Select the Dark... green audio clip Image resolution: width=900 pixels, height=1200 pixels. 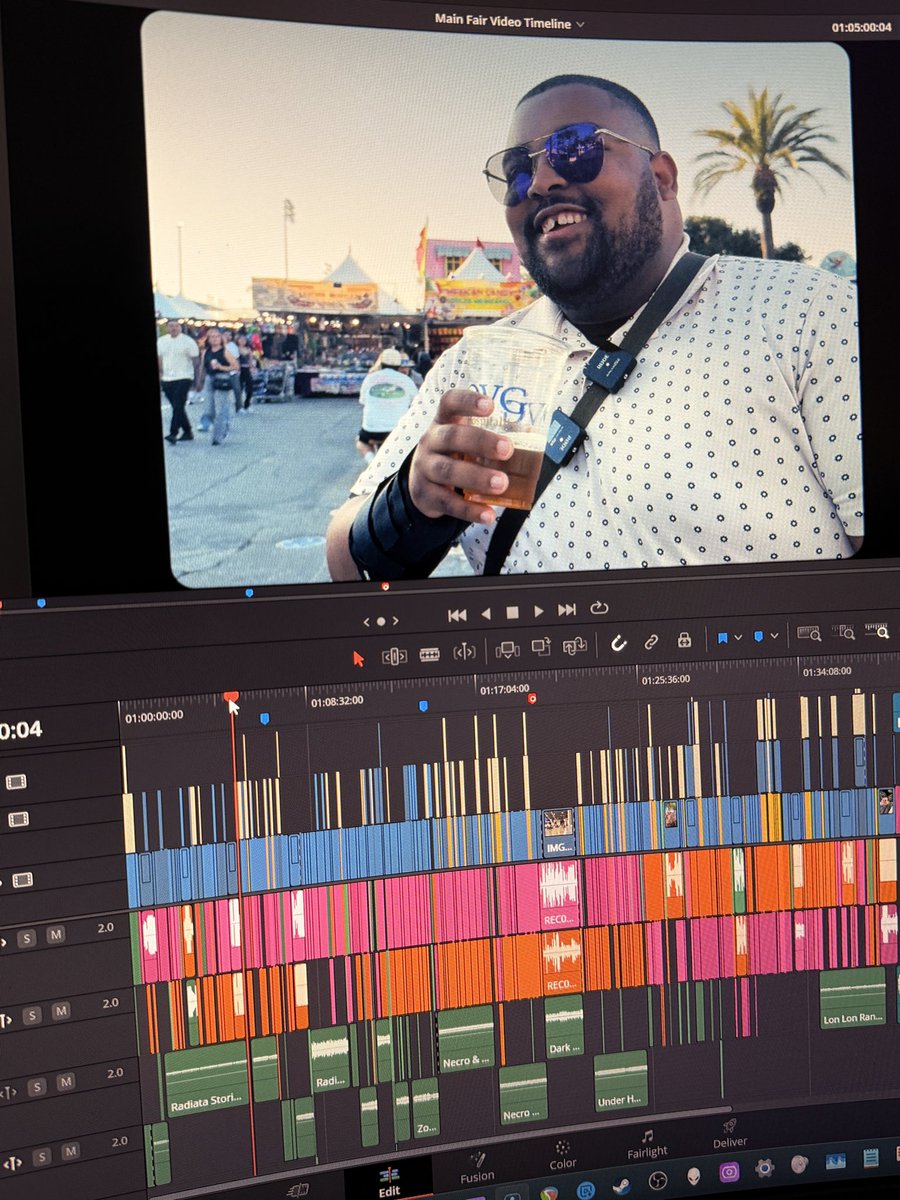click(x=564, y=1026)
